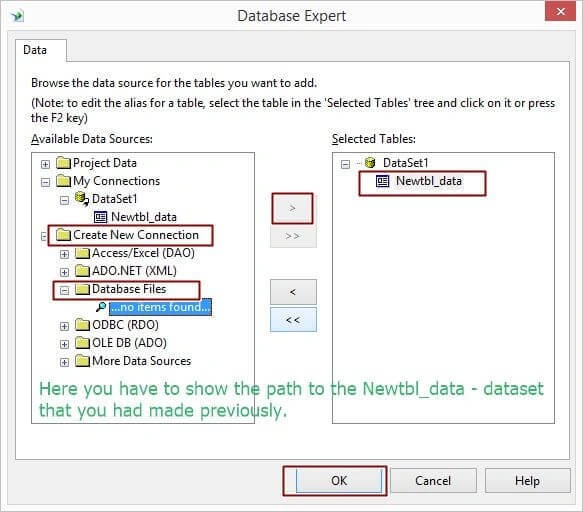The height and width of the screenshot is (512, 583).
Task: Select Newtbl_data in the Selected Tables tree
Action: [x=429, y=181]
